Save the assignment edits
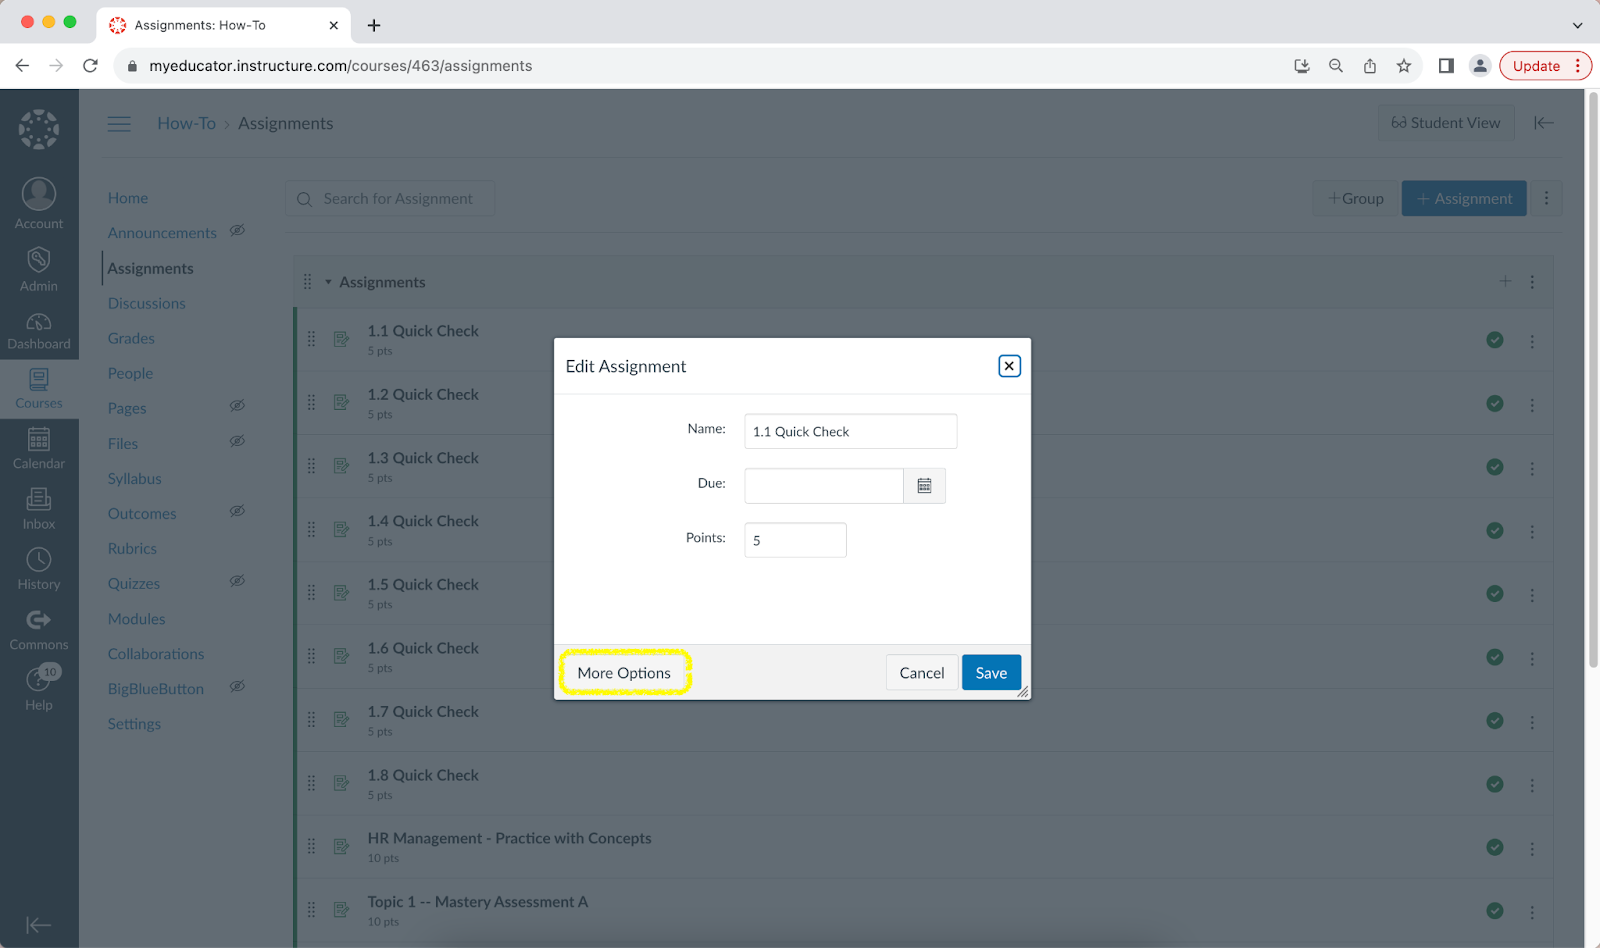This screenshot has height=948, width=1600. [x=991, y=673]
